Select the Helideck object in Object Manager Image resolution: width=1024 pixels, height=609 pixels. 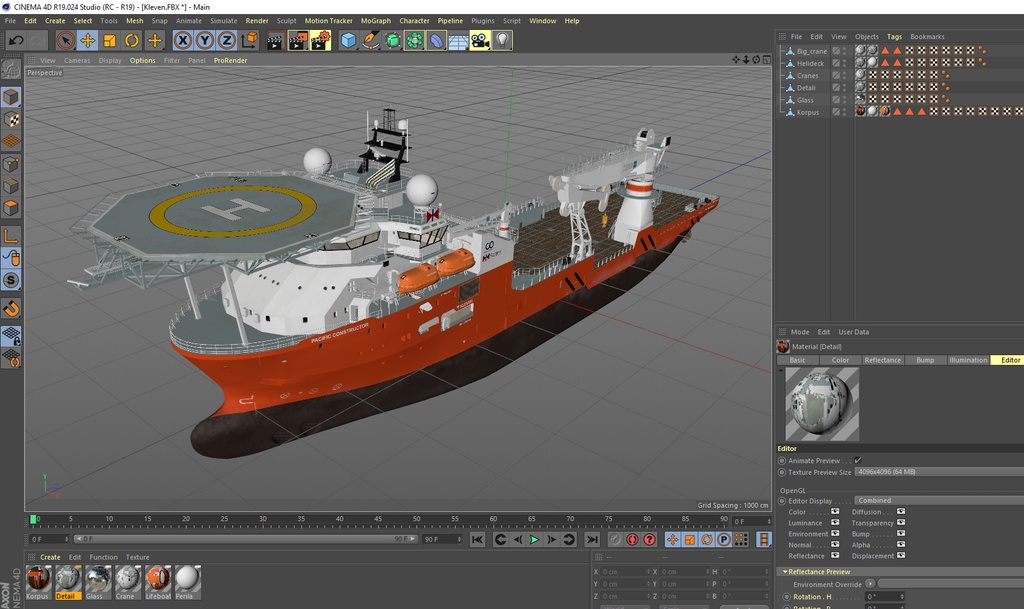810,63
